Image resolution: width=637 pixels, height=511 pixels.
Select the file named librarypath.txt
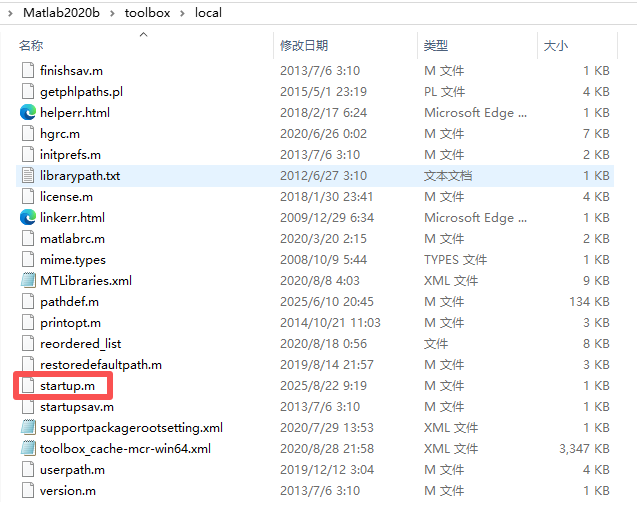tap(80, 176)
